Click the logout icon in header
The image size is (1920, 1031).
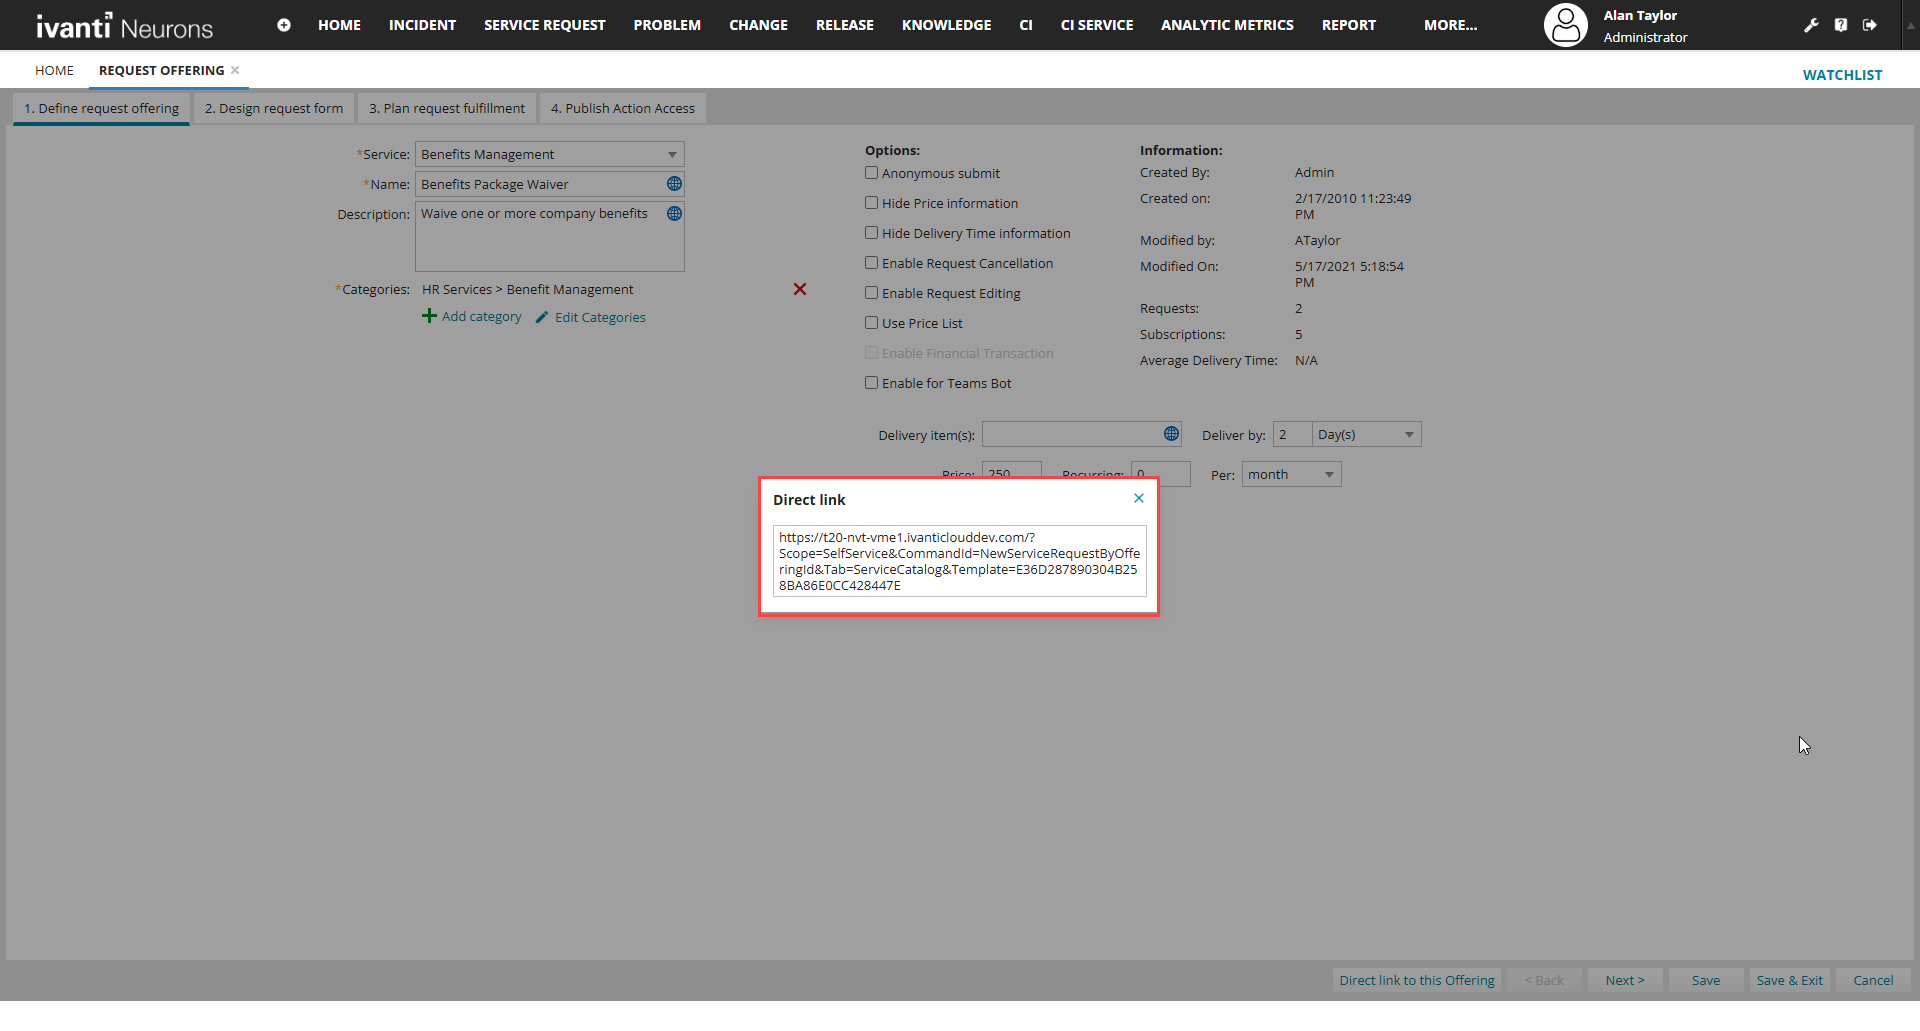[x=1870, y=25]
